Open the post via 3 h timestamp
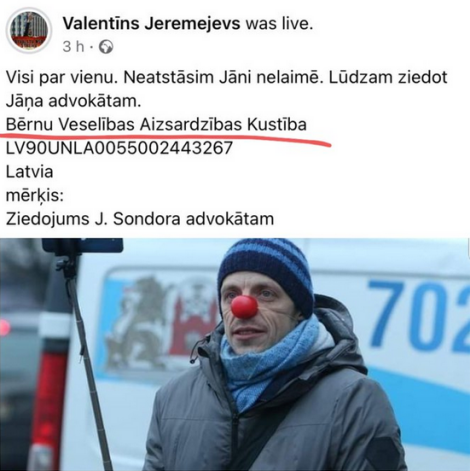 (73, 47)
